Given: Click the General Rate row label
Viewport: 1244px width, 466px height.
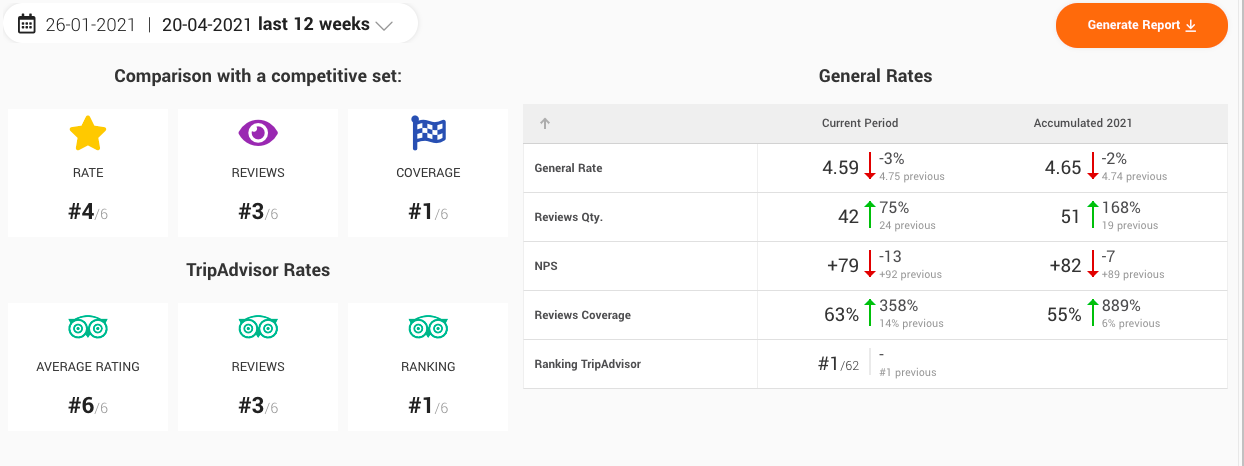Looking at the screenshot, I should click(x=569, y=169).
